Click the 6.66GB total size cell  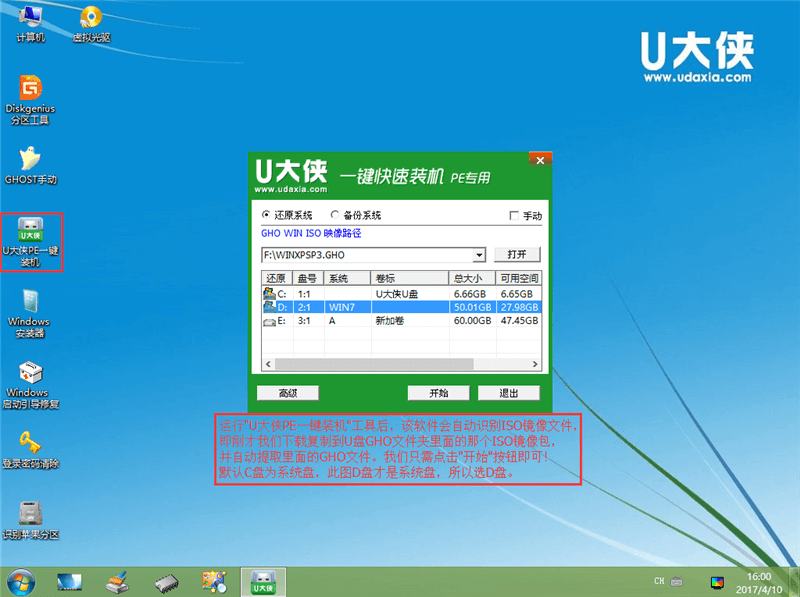click(x=470, y=294)
